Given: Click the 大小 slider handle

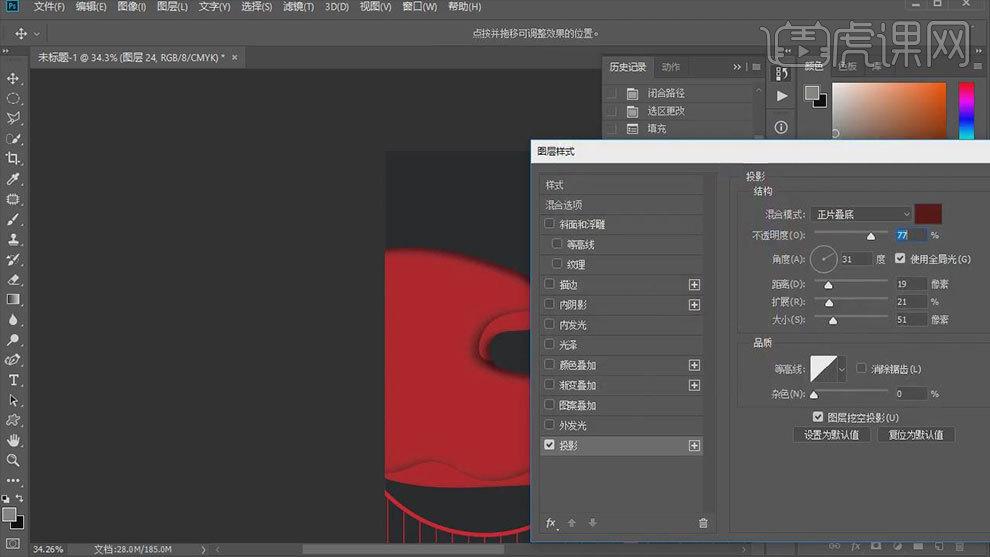Looking at the screenshot, I should tap(833, 321).
